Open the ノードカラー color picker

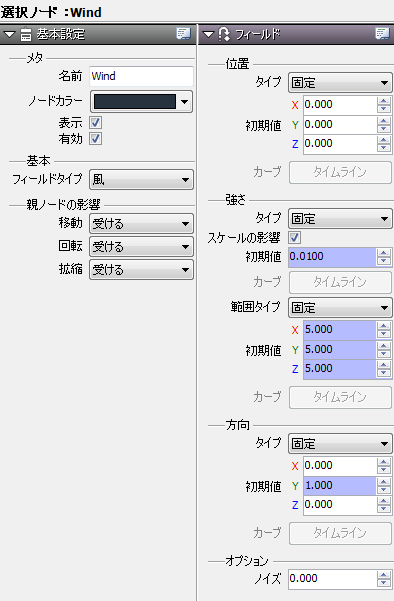click(141, 102)
